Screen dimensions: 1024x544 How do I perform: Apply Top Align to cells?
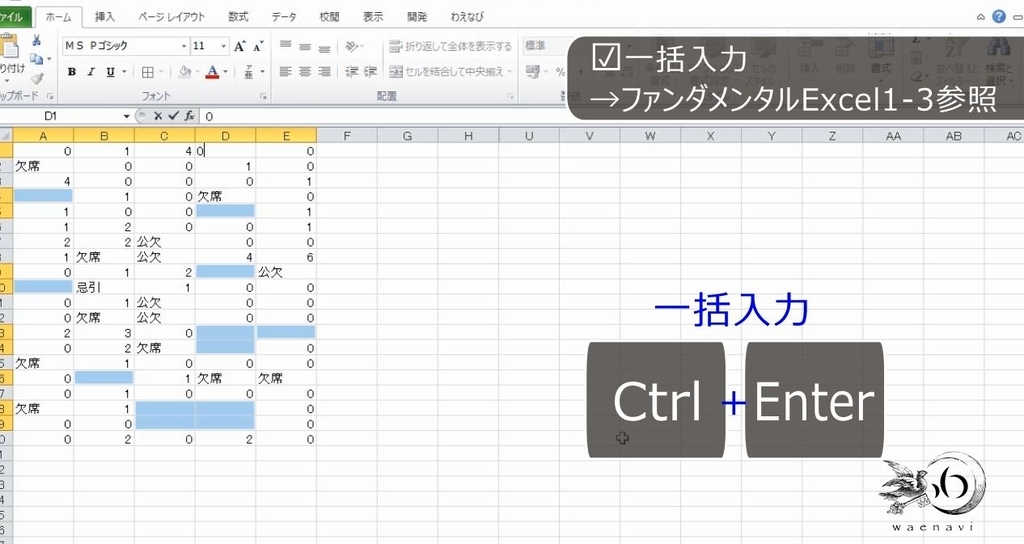coord(285,46)
